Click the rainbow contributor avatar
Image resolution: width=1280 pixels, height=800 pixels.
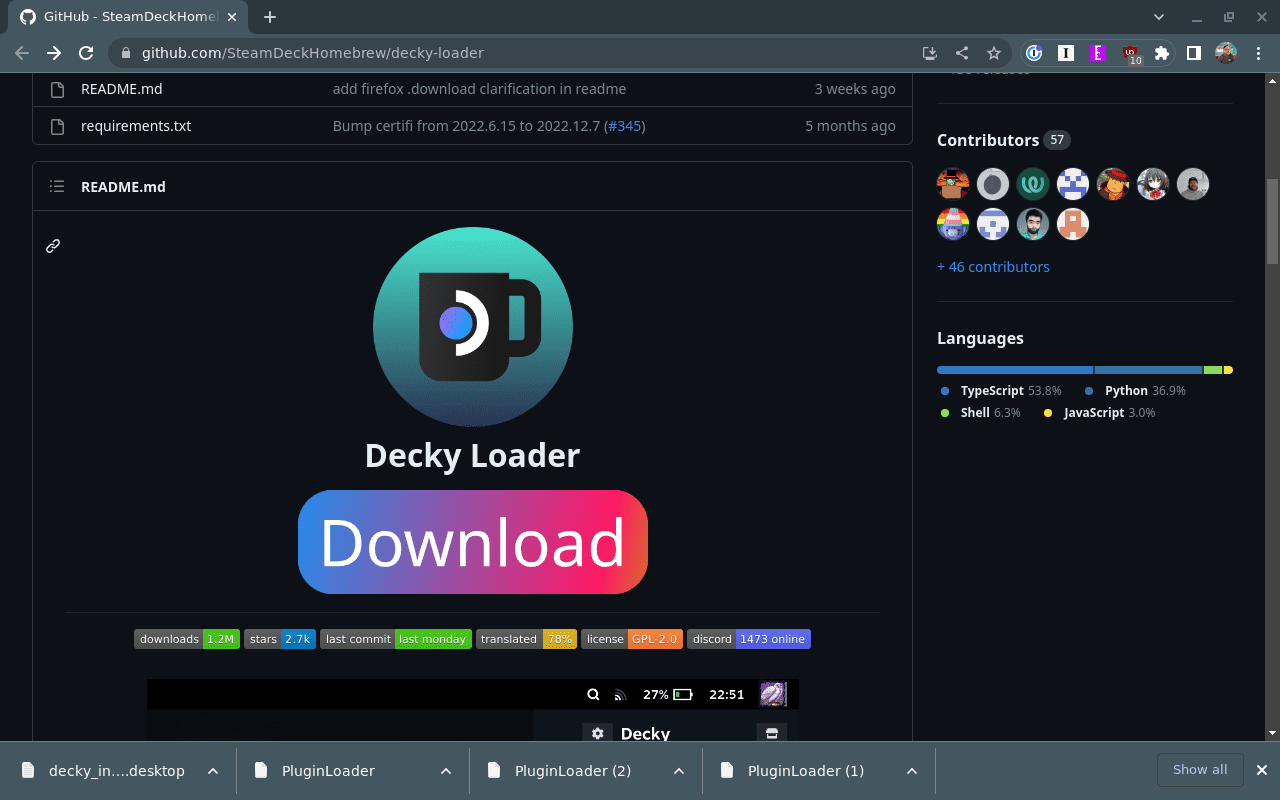(953, 224)
